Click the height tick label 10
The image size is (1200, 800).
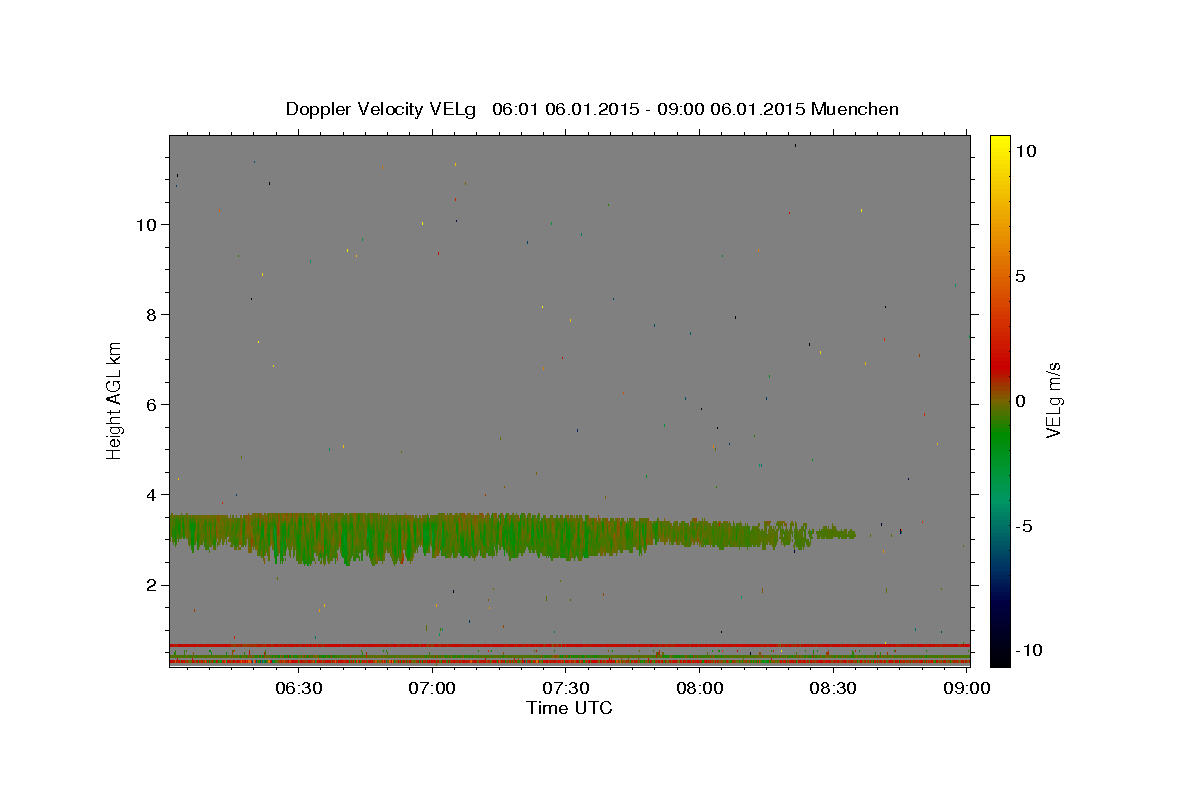coord(145,224)
